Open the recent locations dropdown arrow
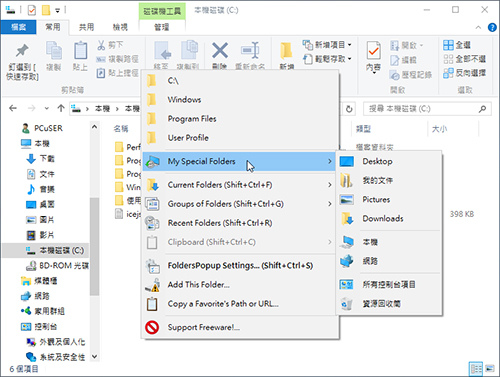The width and height of the screenshot is (500, 377). click(x=47, y=108)
